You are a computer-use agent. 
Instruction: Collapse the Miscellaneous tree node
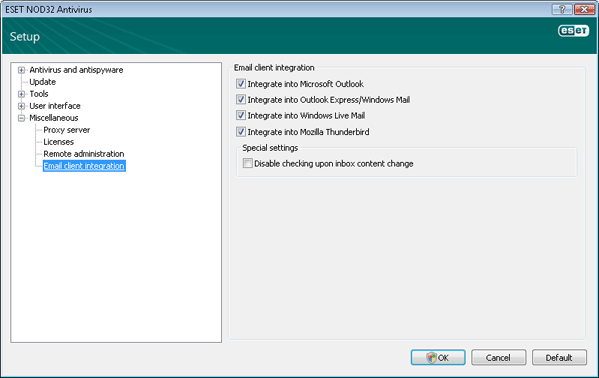pyautogui.click(x=21, y=118)
